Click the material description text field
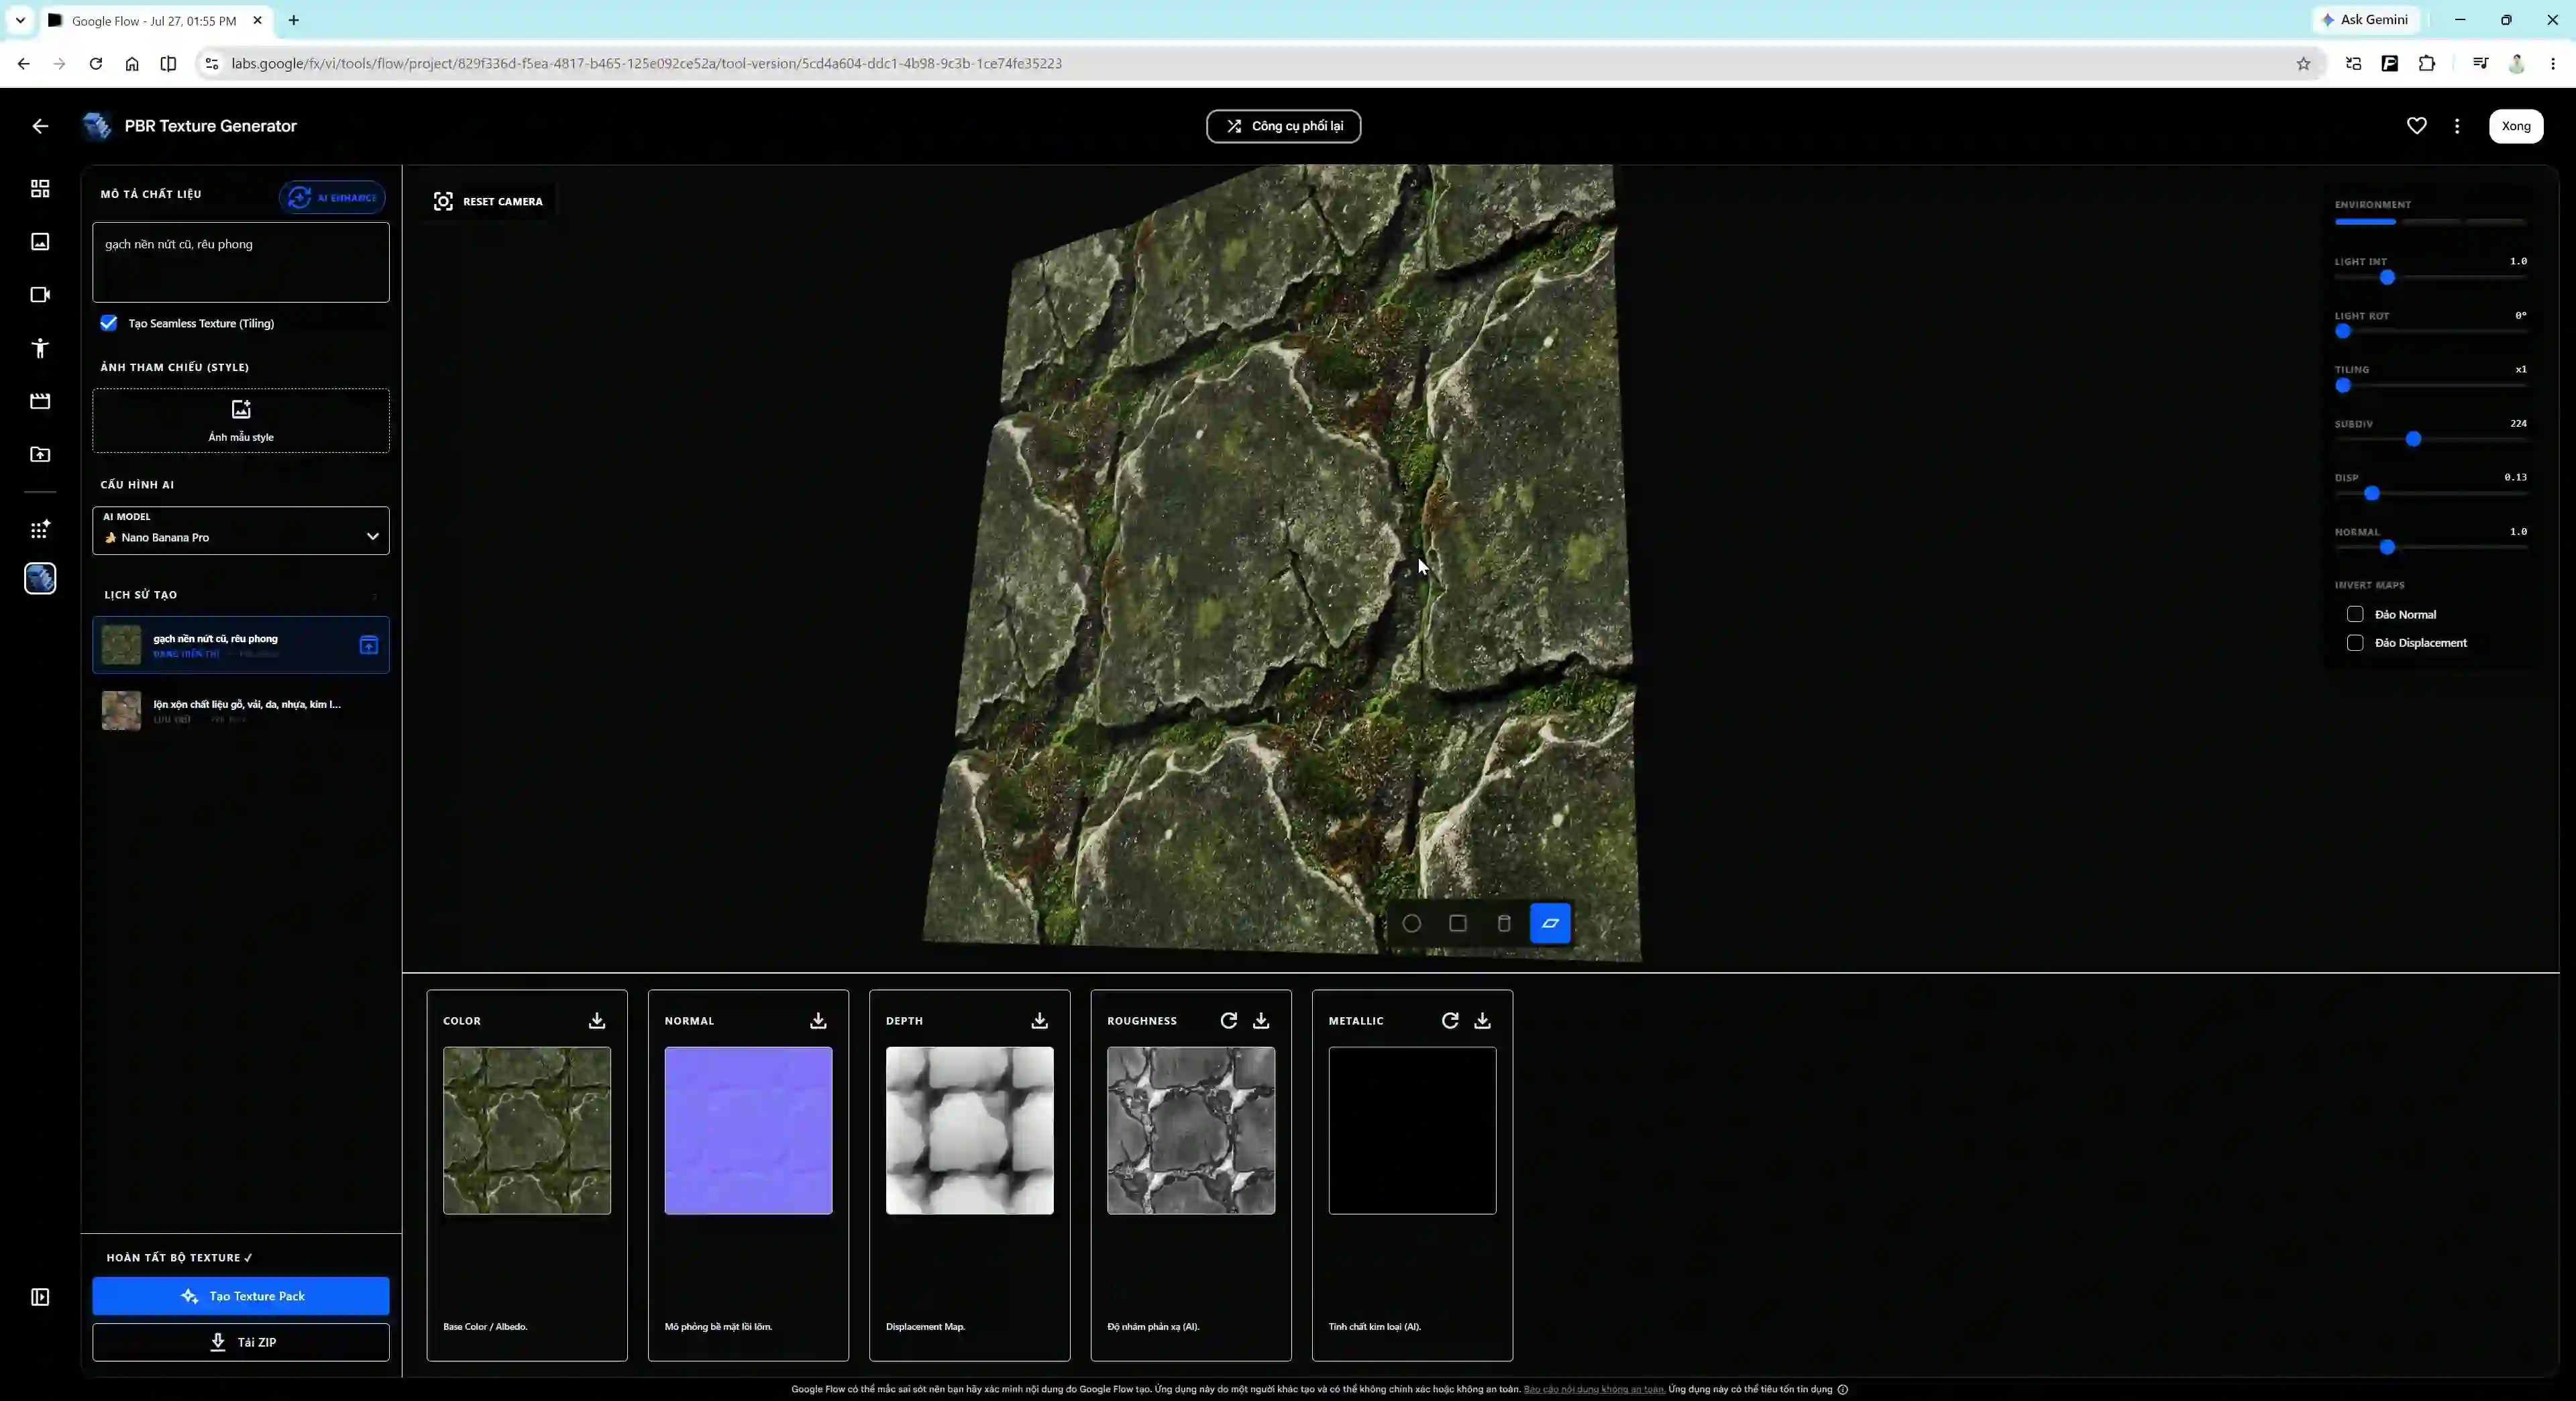Viewport: 2576px width, 1401px height. (241, 262)
